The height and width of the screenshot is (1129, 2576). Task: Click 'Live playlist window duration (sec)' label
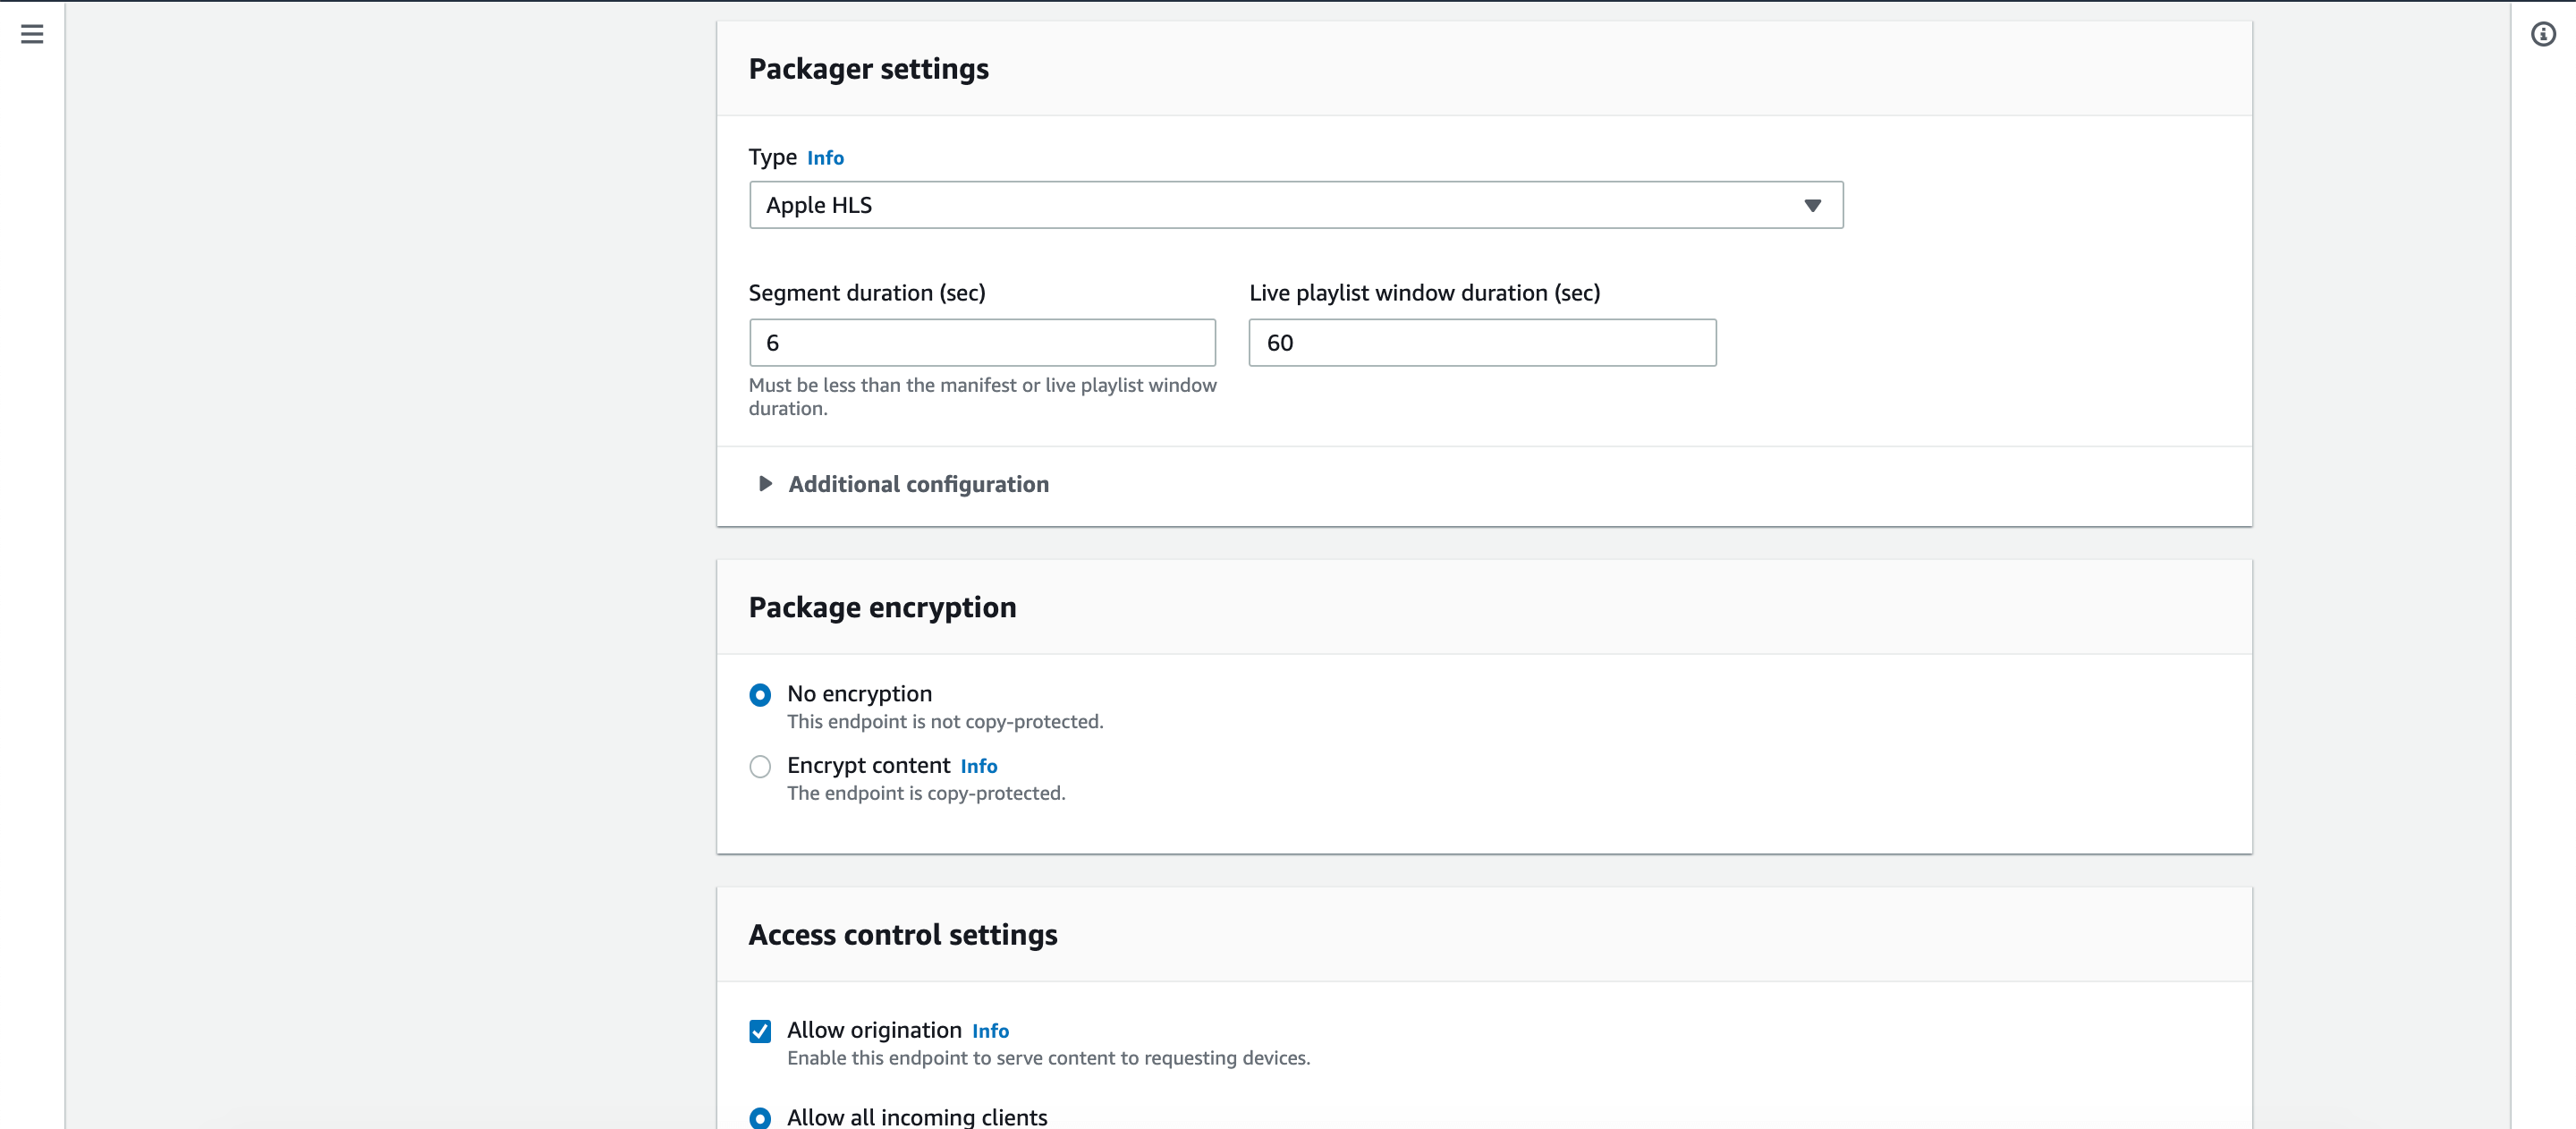(1424, 293)
